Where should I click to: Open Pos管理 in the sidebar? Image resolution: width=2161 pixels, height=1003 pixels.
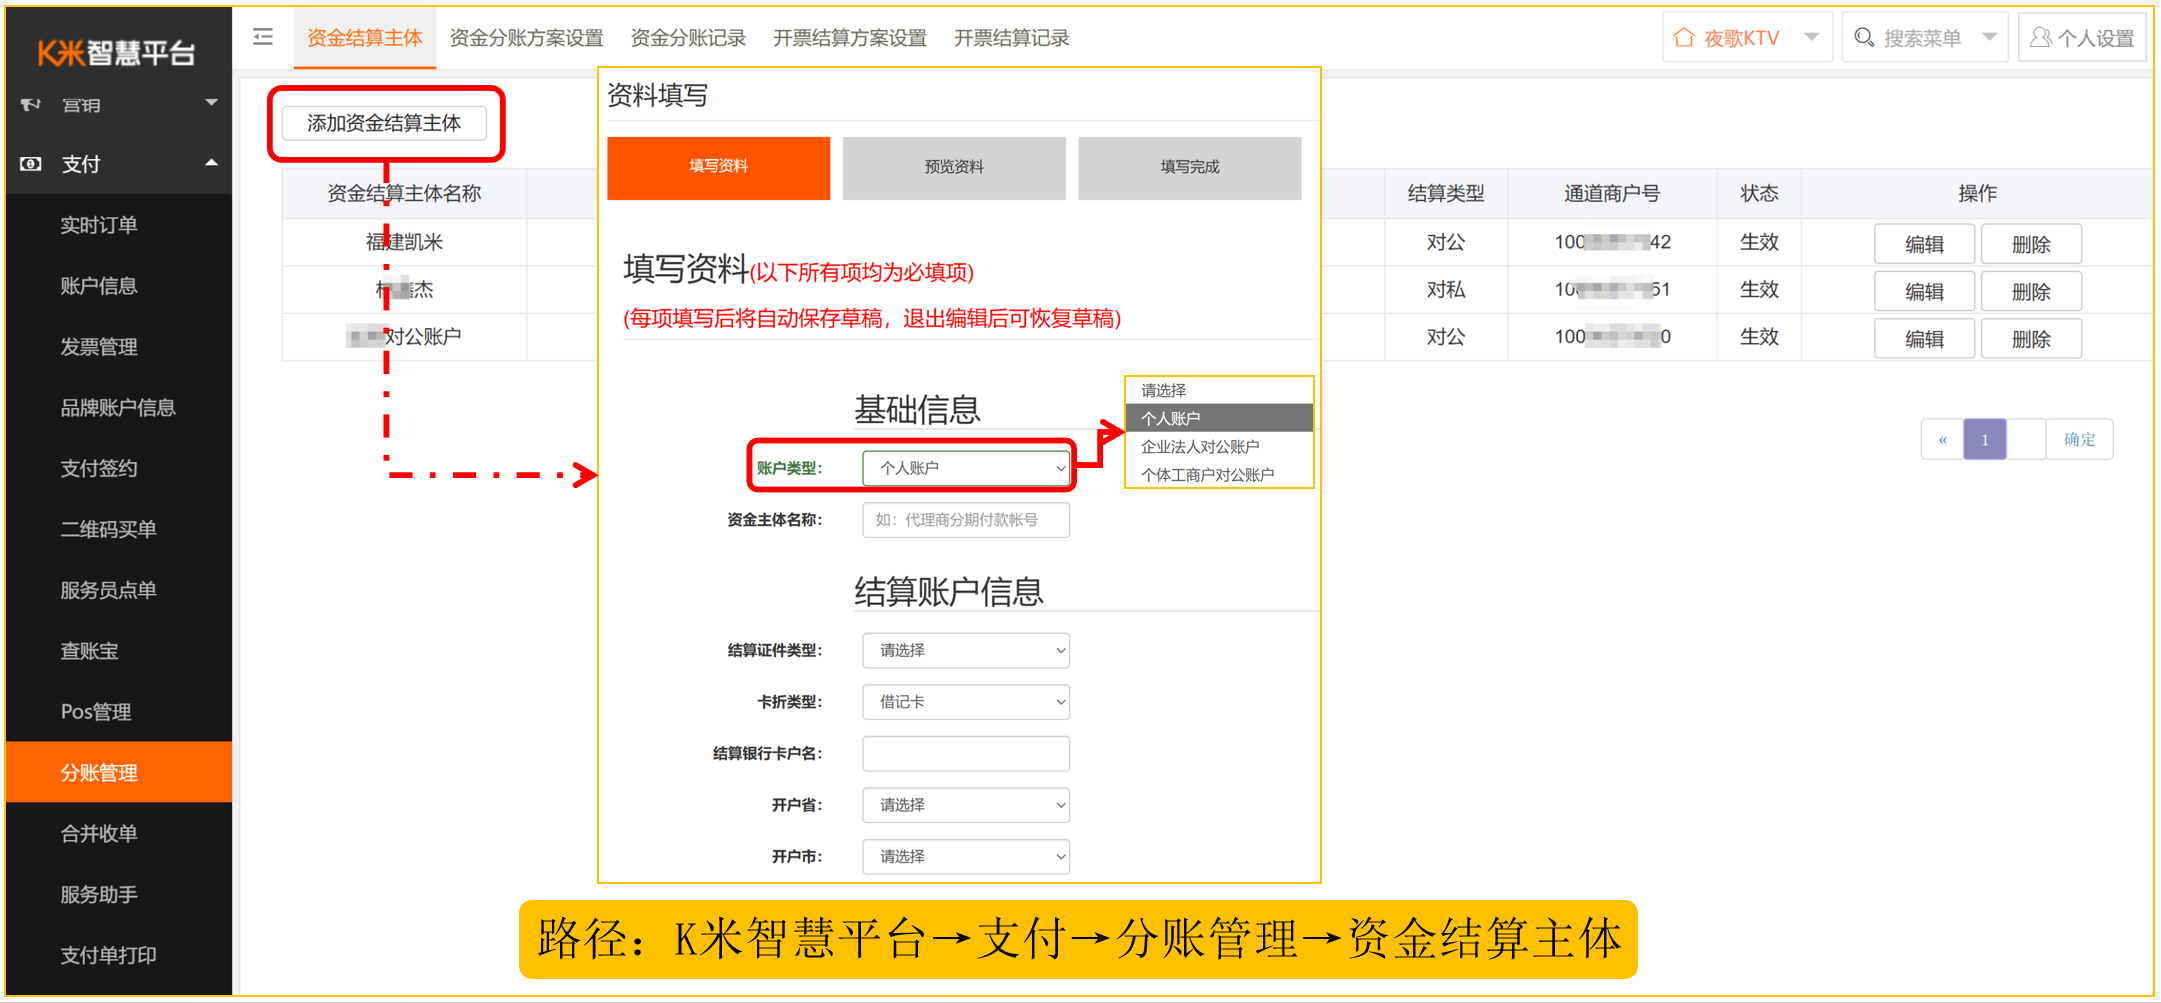tap(119, 712)
